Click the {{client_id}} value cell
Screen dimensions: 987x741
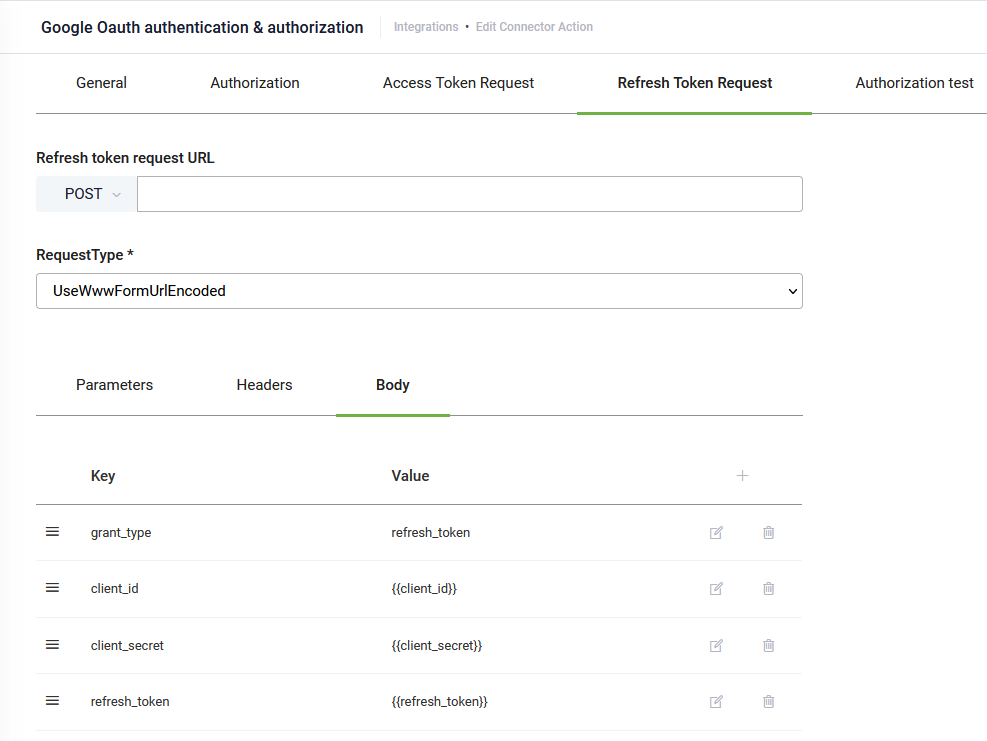pos(424,589)
